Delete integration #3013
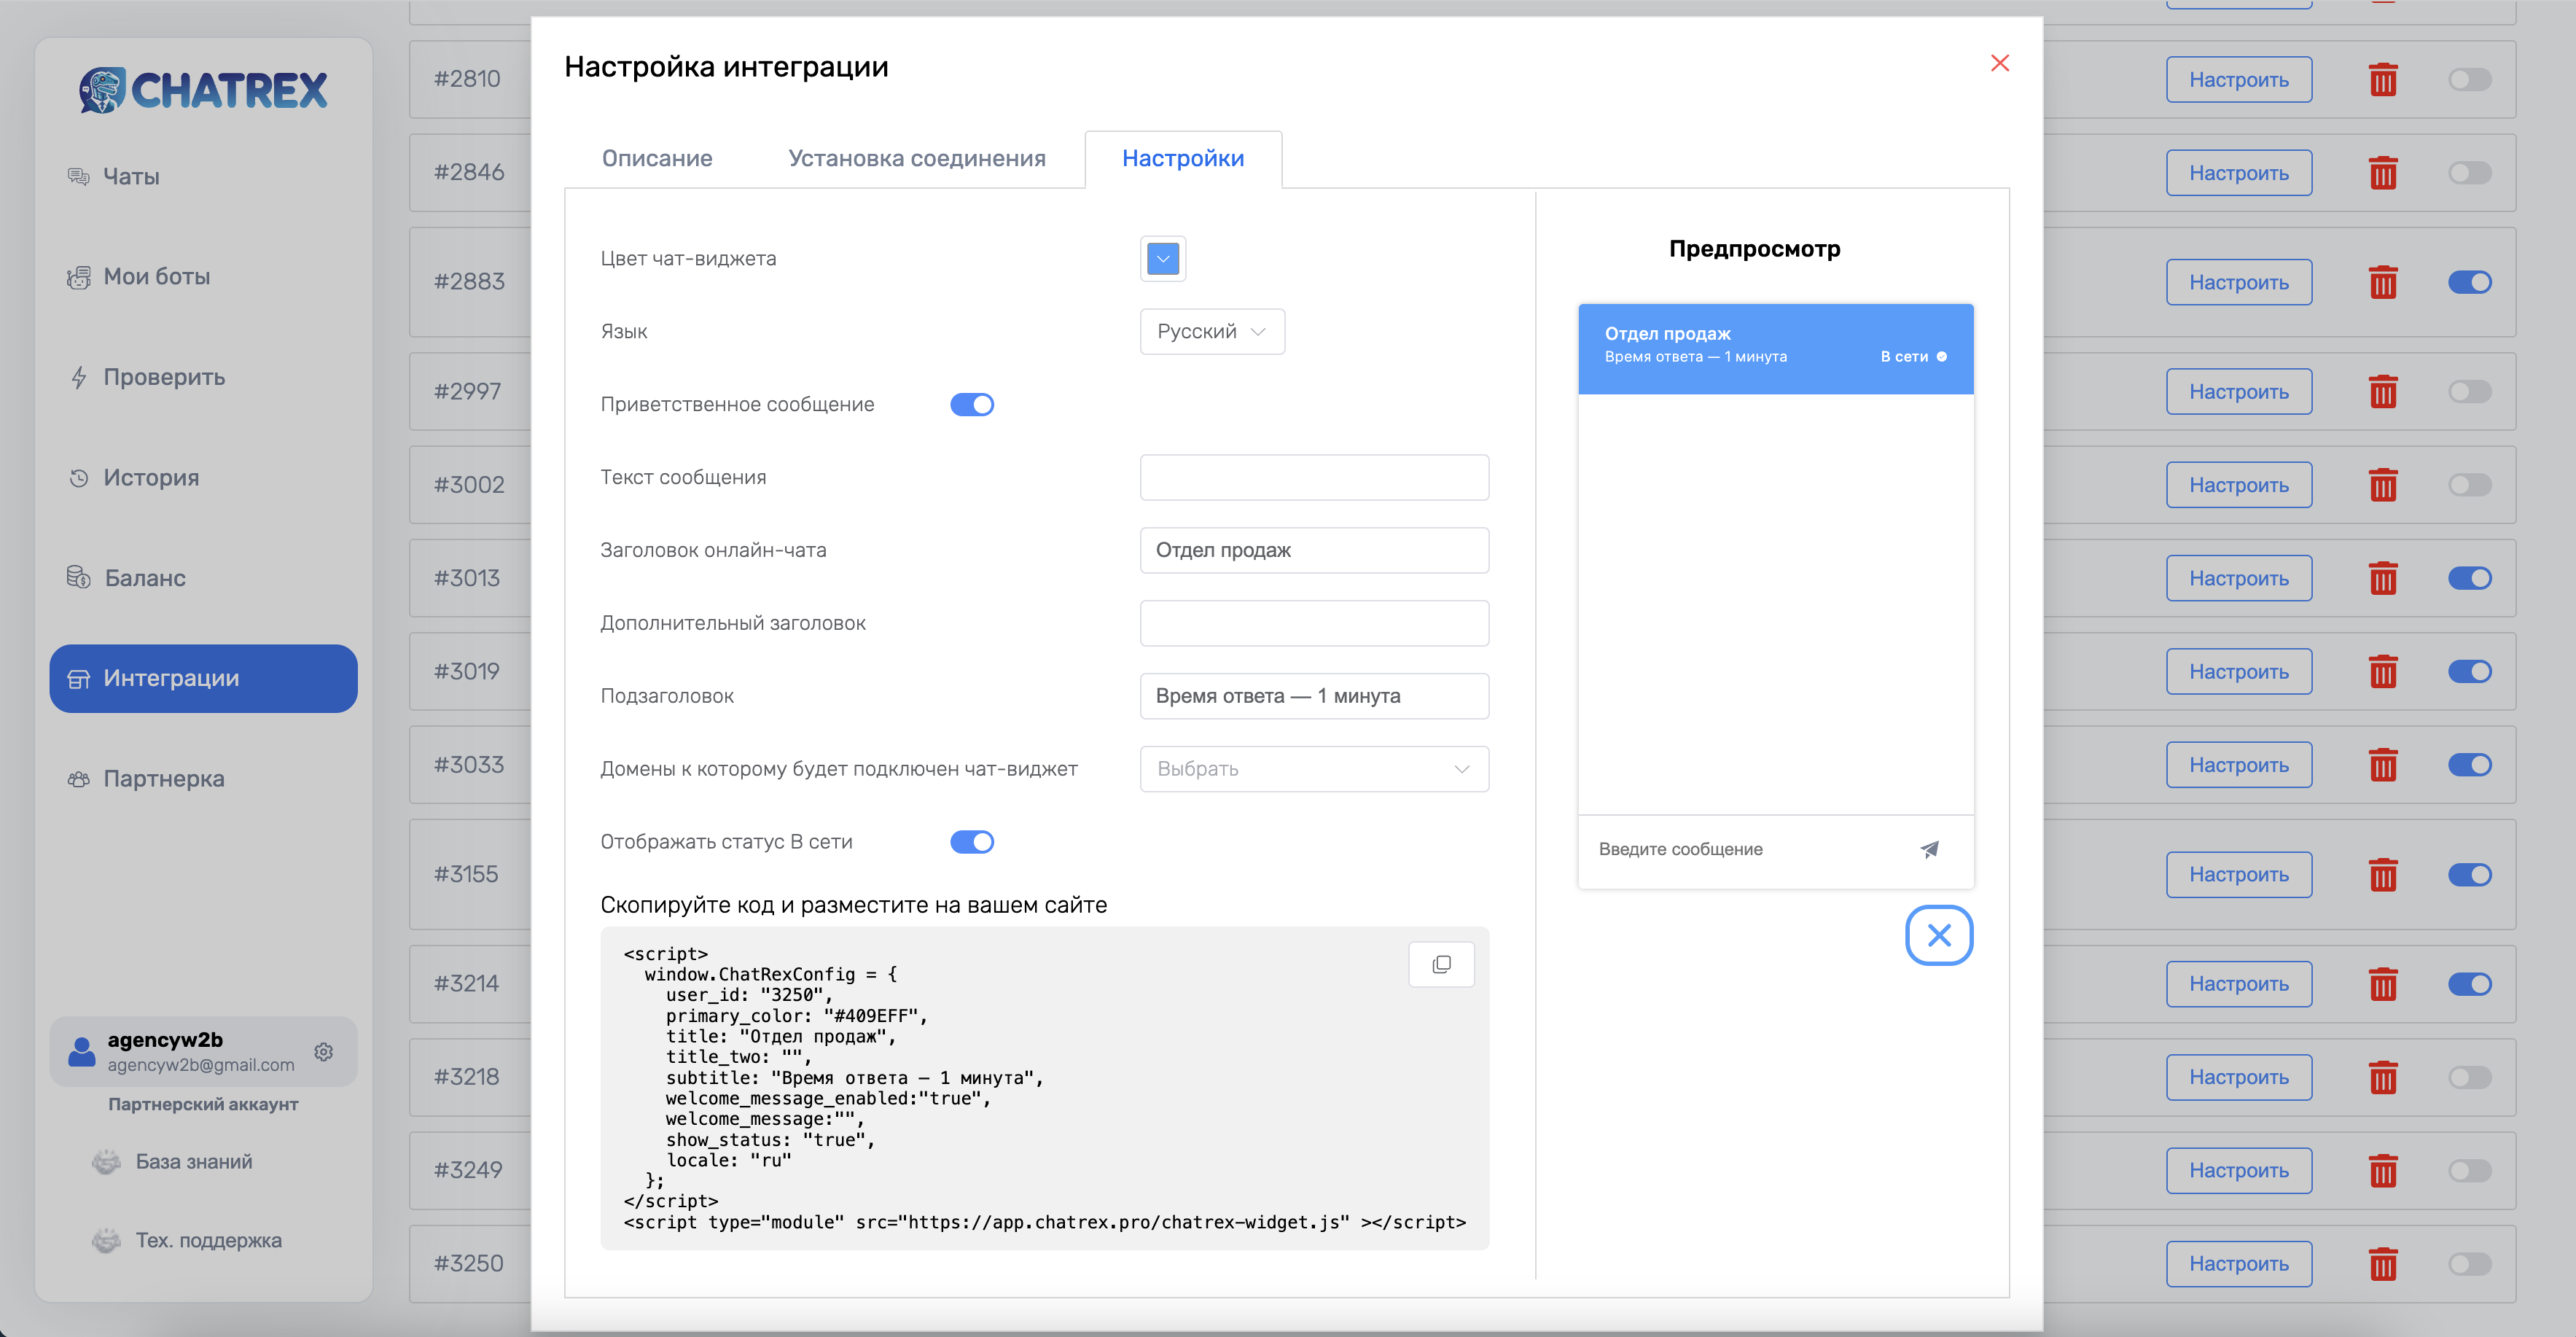Screen dimensions: 2576x1337 pos(2383,578)
